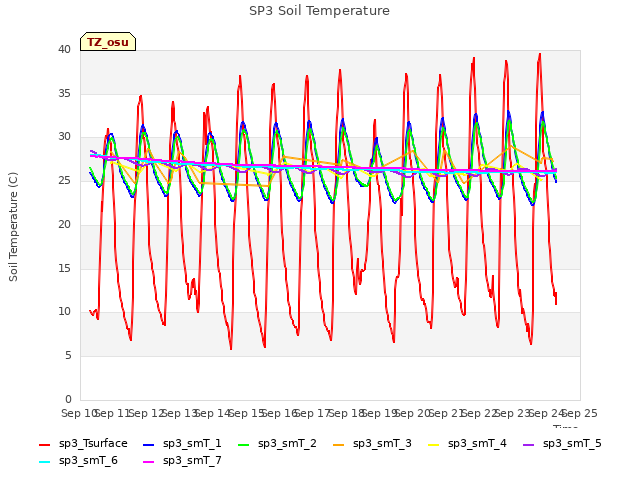Viewport: 640px width, 480px height.
Task: Click the 15 y-axis tick label
Action: pos(64,268)
